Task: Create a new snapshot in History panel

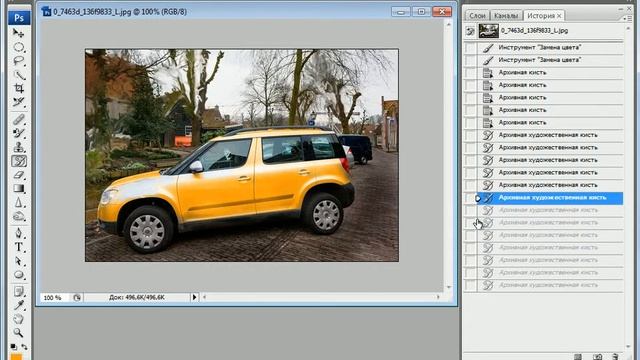Action: pos(597,357)
